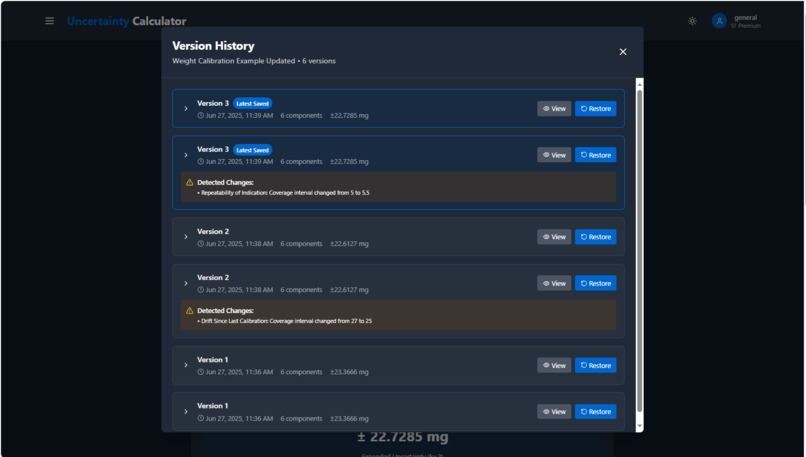Click warning icon beside Drift detected changes

coord(189,310)
